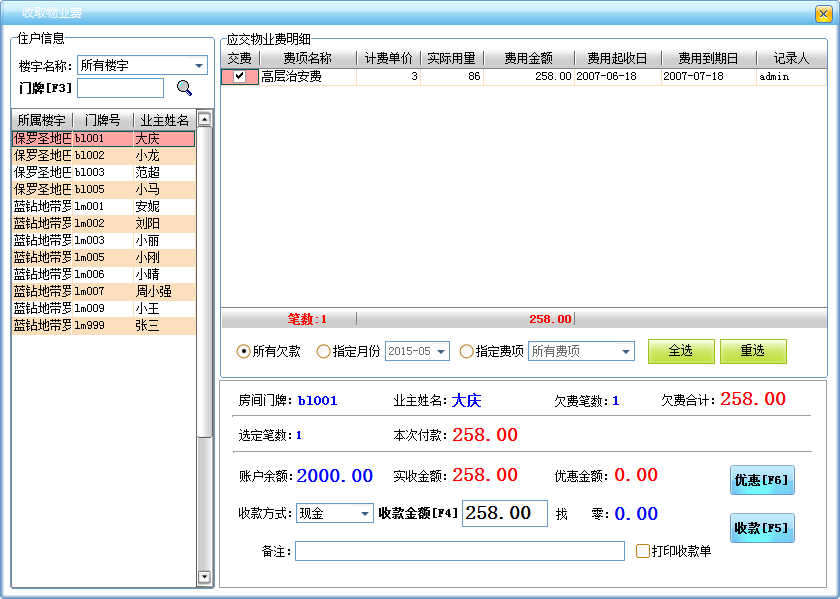
Task: Click the 2007-07-18 due date cell
Action: pos(709,77)
